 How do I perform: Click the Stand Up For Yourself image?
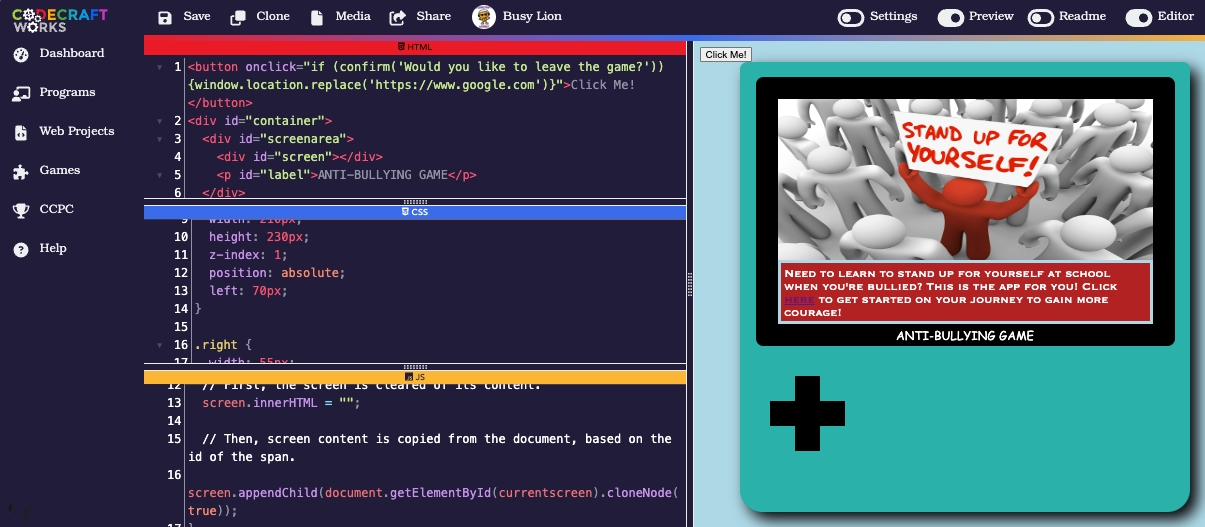tap(965, 179)
